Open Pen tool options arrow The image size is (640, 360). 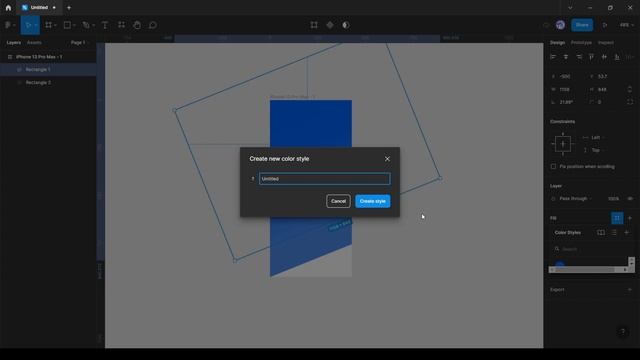93,25
